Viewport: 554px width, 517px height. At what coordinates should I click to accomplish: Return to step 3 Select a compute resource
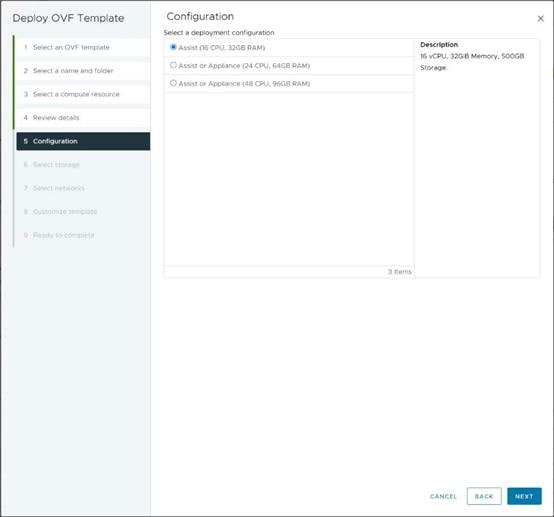coord(83,94)
